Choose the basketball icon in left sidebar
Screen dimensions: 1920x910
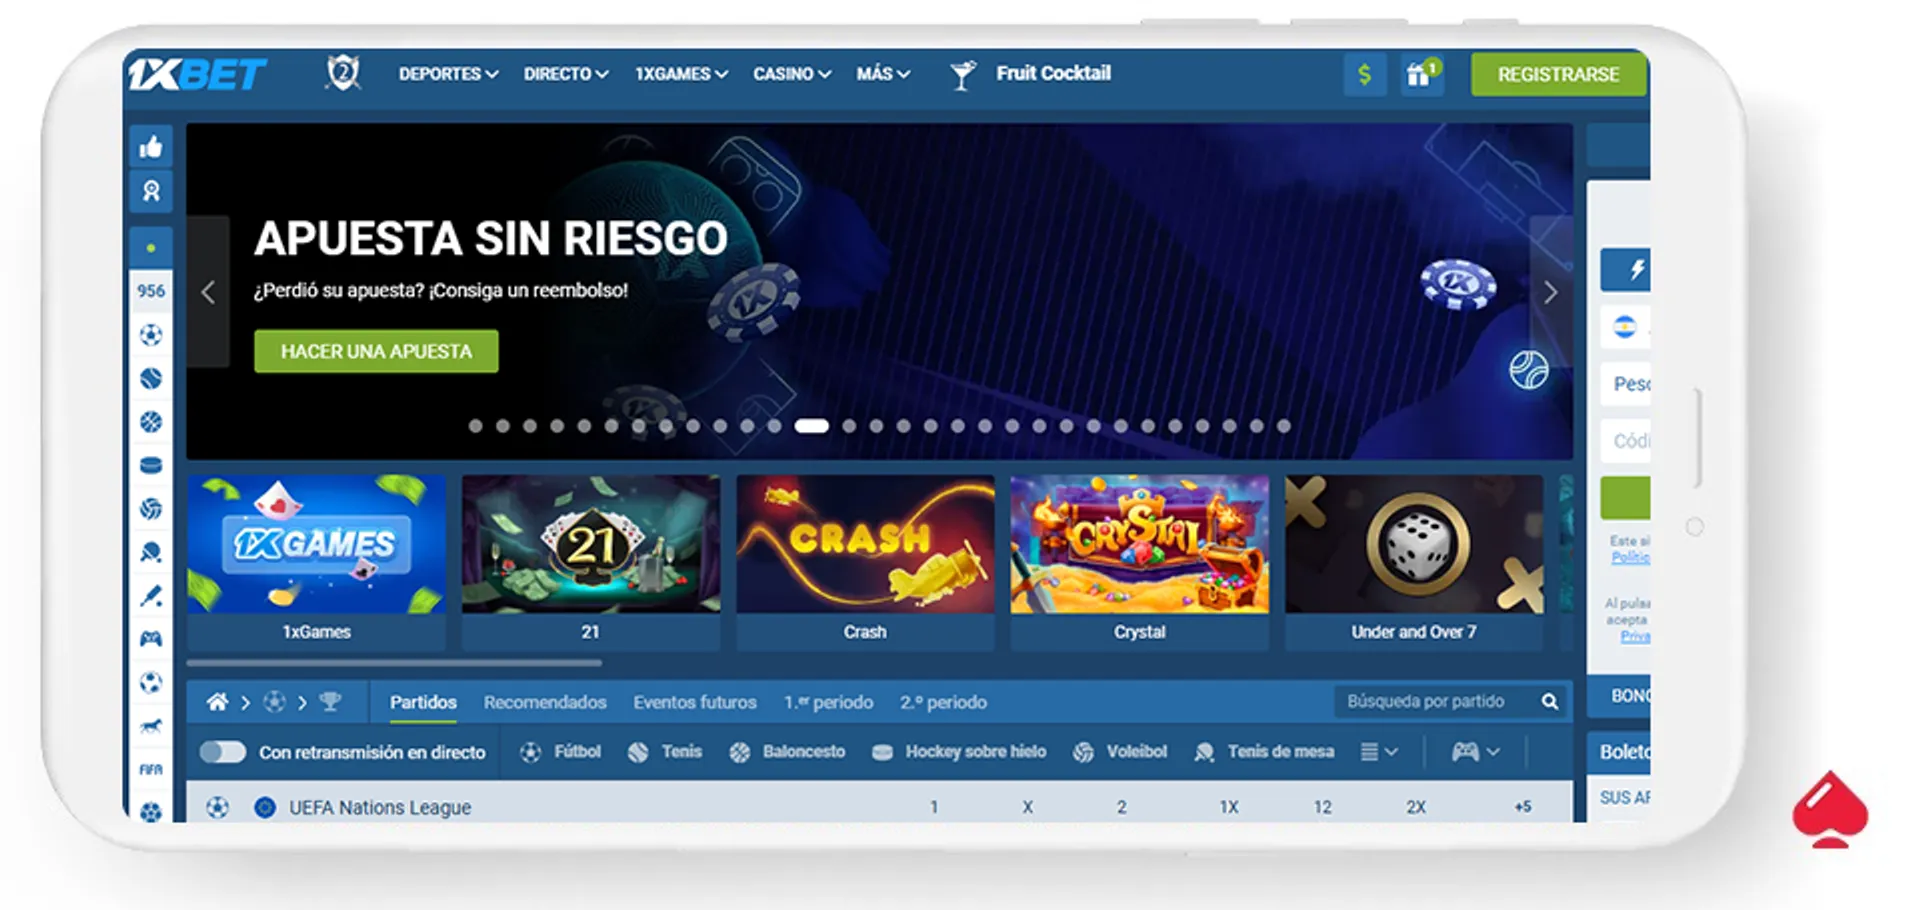[x=151, y=422]
